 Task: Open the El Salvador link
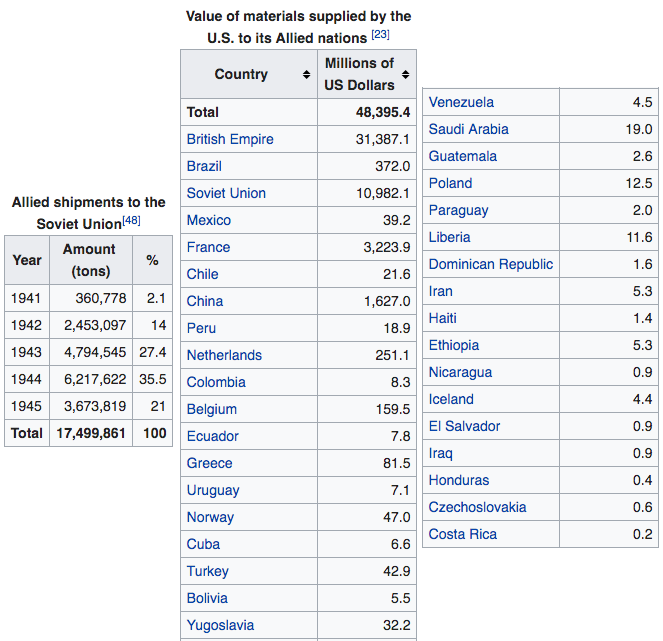(464, 427)
